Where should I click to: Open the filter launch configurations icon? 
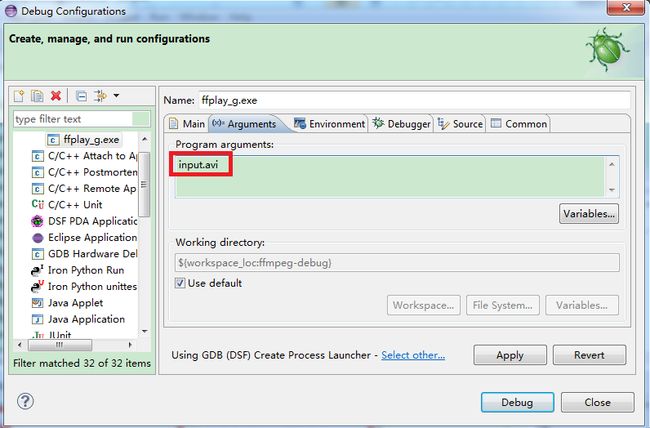coord(100,96)
